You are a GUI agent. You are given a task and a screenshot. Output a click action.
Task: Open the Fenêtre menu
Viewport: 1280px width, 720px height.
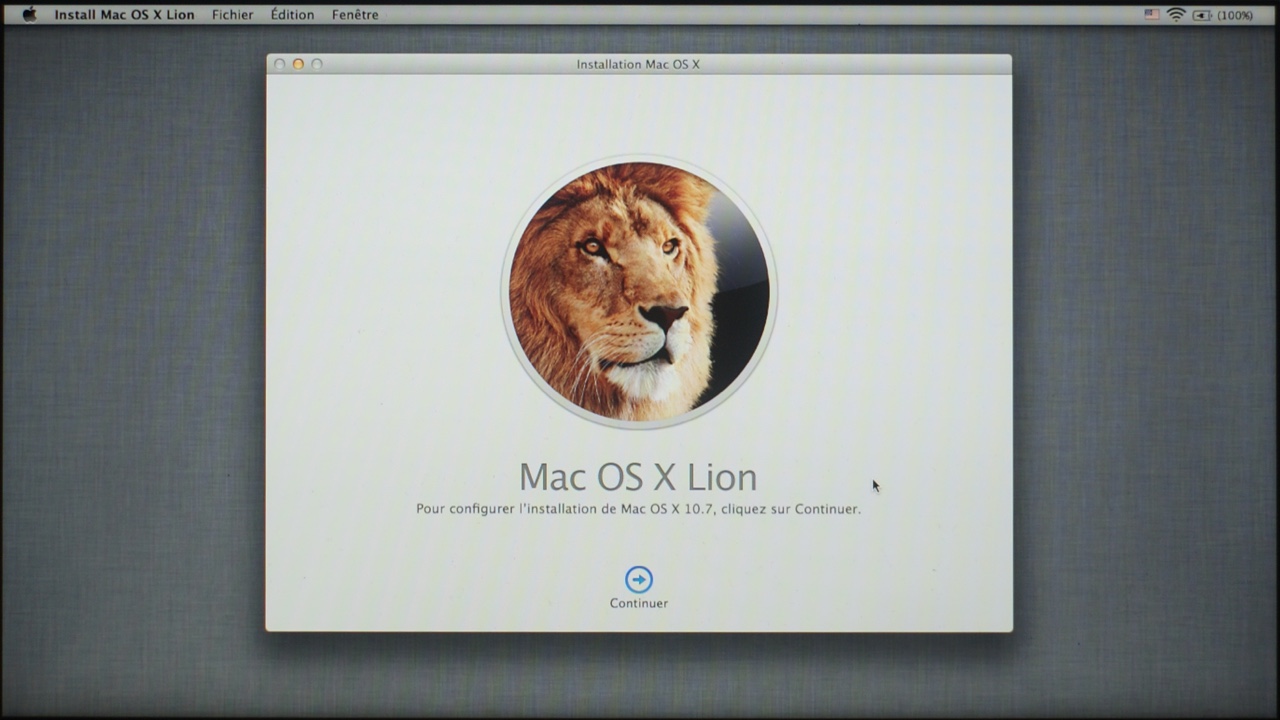tap(355, 15)
